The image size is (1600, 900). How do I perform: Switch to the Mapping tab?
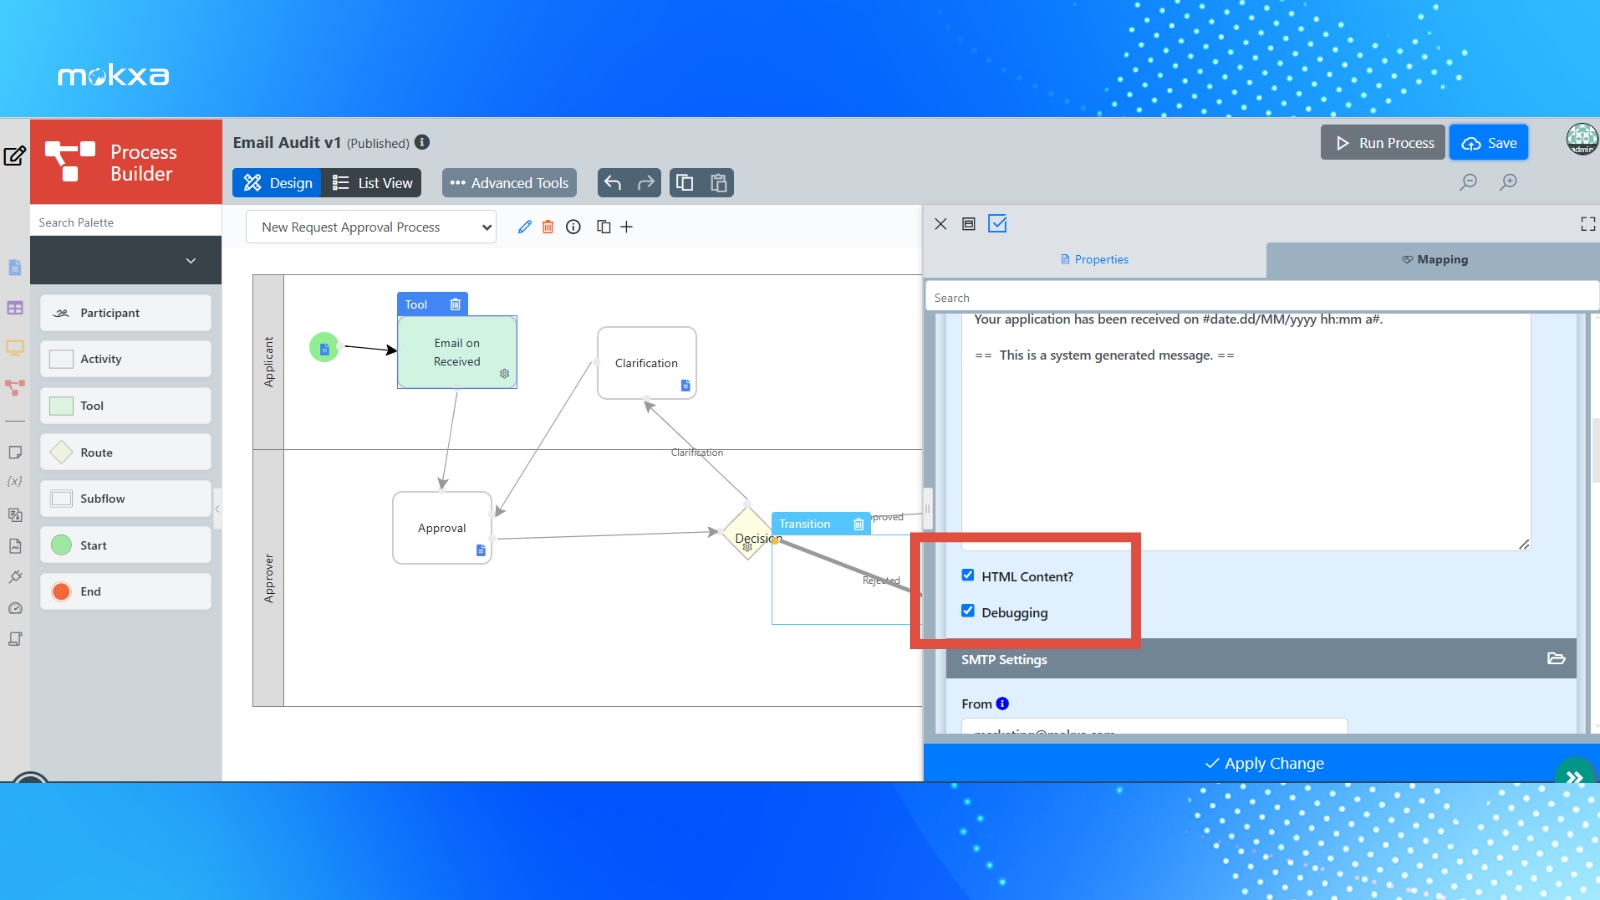tap(1434, 260)
